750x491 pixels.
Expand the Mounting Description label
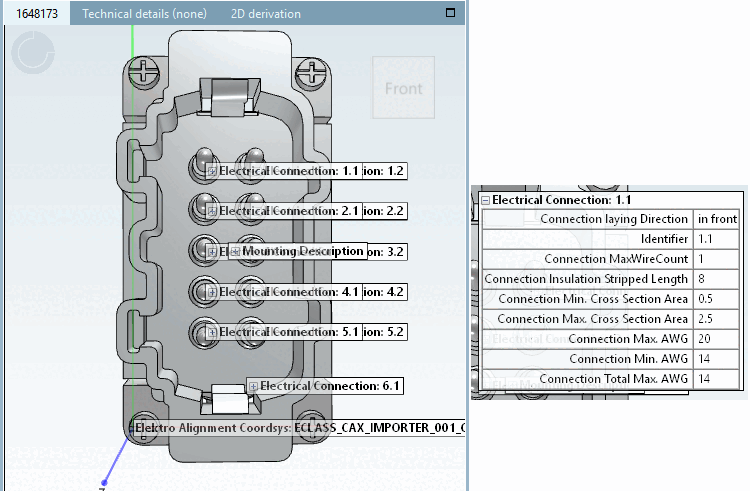point(235,251)
